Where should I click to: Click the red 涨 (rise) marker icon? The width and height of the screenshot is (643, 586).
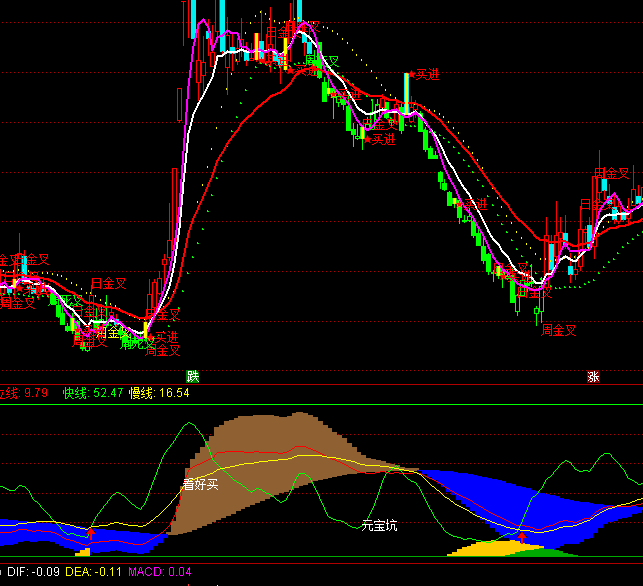tap(593, 377)
